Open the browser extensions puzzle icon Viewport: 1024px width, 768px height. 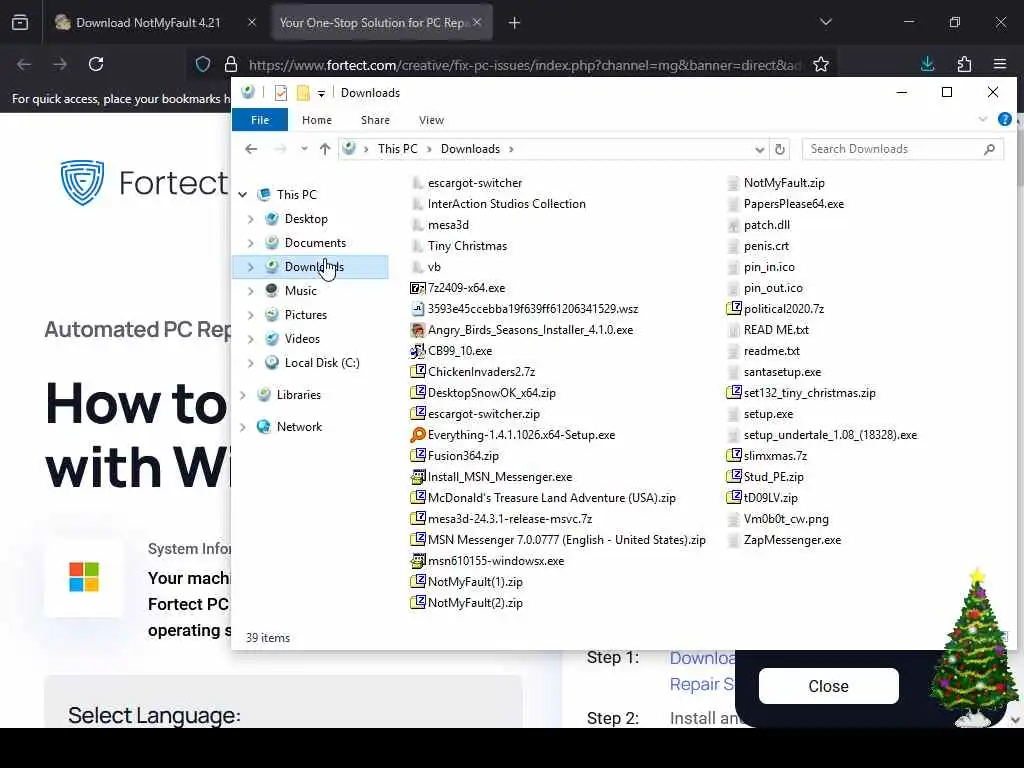coord(964,64)
